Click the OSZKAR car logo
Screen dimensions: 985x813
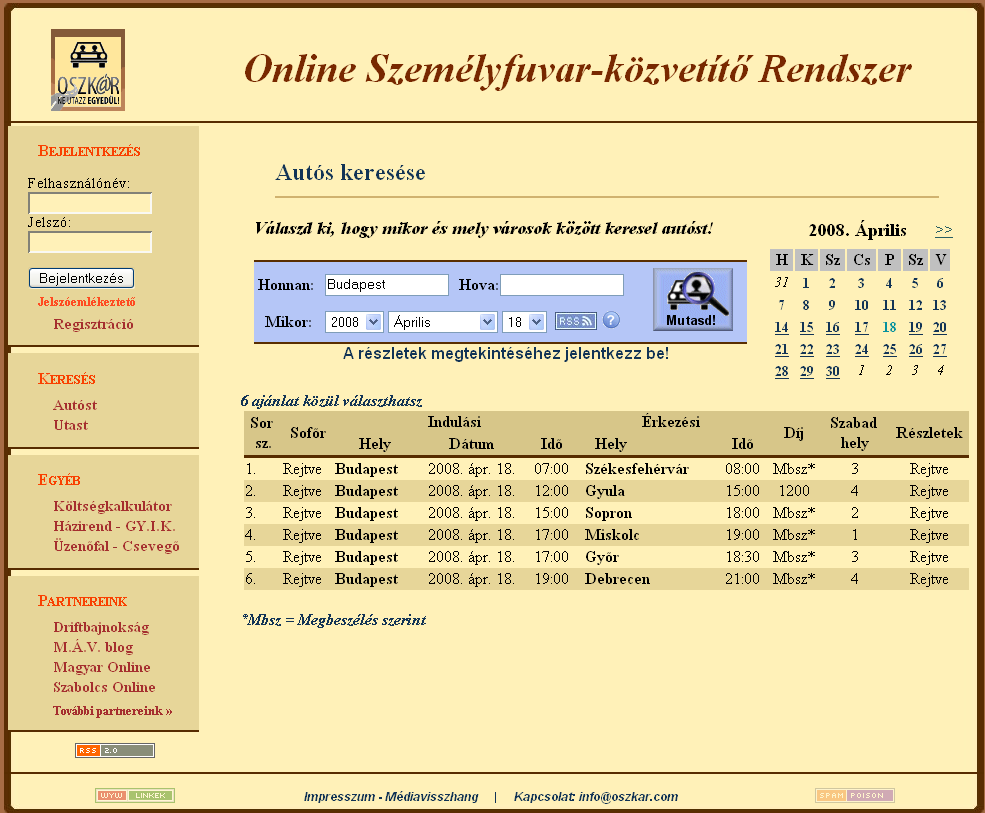[x=88, y=70]
